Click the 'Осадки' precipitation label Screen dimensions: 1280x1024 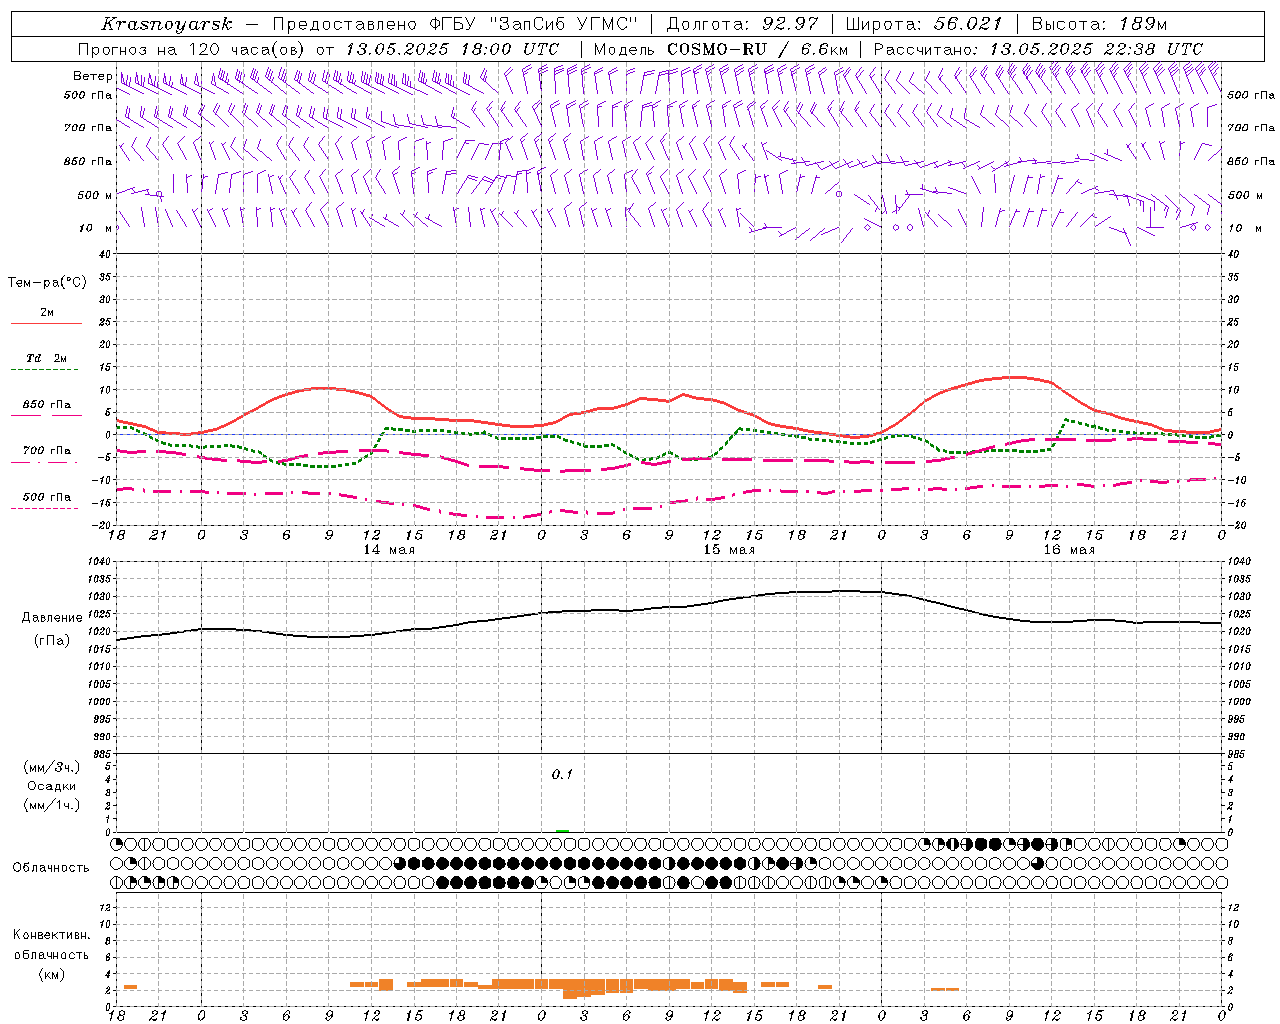pyautogui.click(x=52, y=786)
